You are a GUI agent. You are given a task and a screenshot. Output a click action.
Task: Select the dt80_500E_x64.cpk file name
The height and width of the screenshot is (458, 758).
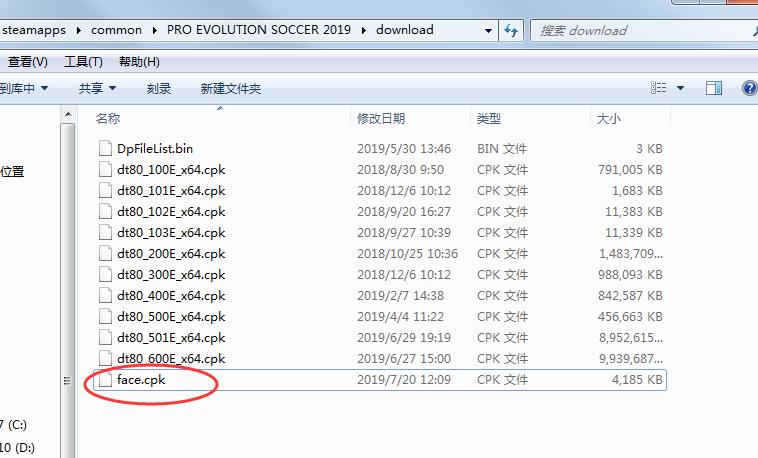click(x=171, y=316)
